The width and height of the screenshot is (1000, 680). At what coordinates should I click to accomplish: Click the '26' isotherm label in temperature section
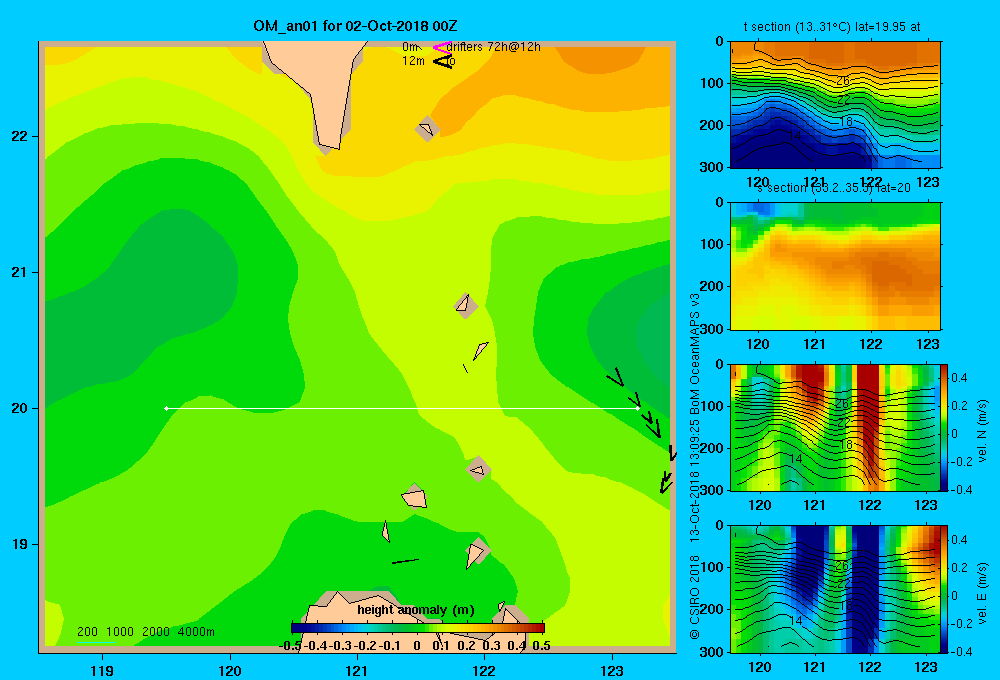point(842,81)
